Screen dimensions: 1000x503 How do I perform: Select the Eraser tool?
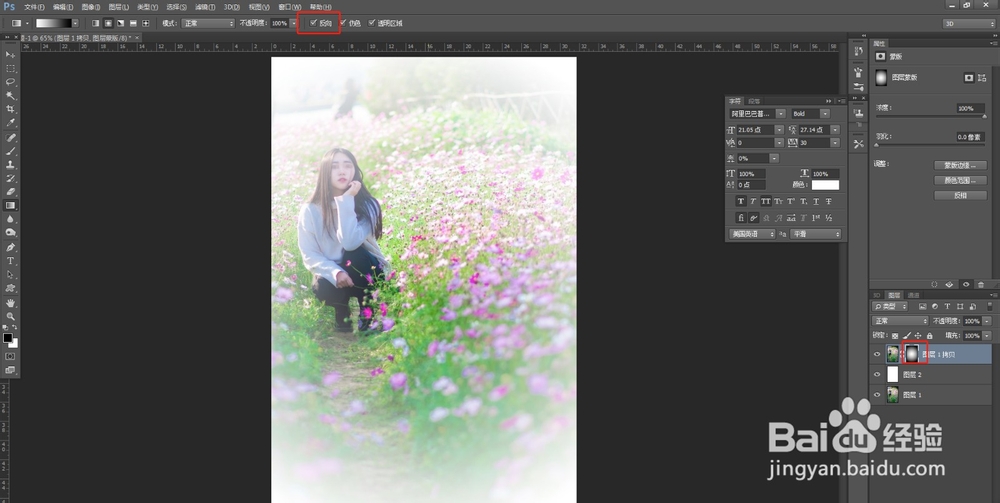tap(10, 192)
